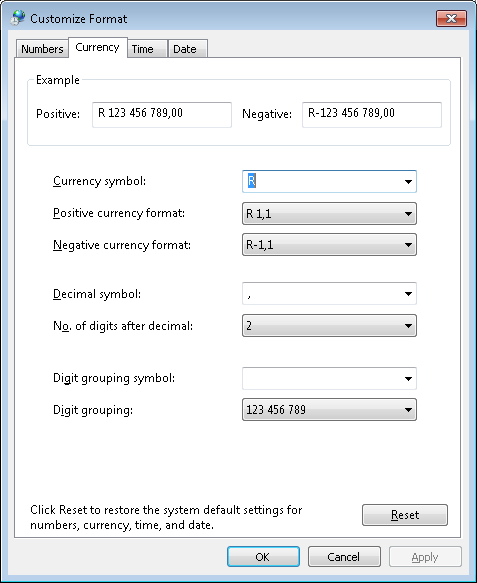The height and width of the screenshot is (583, 477).
Task: Open the Digit grouping dropdown
Action: coord(329,410)
